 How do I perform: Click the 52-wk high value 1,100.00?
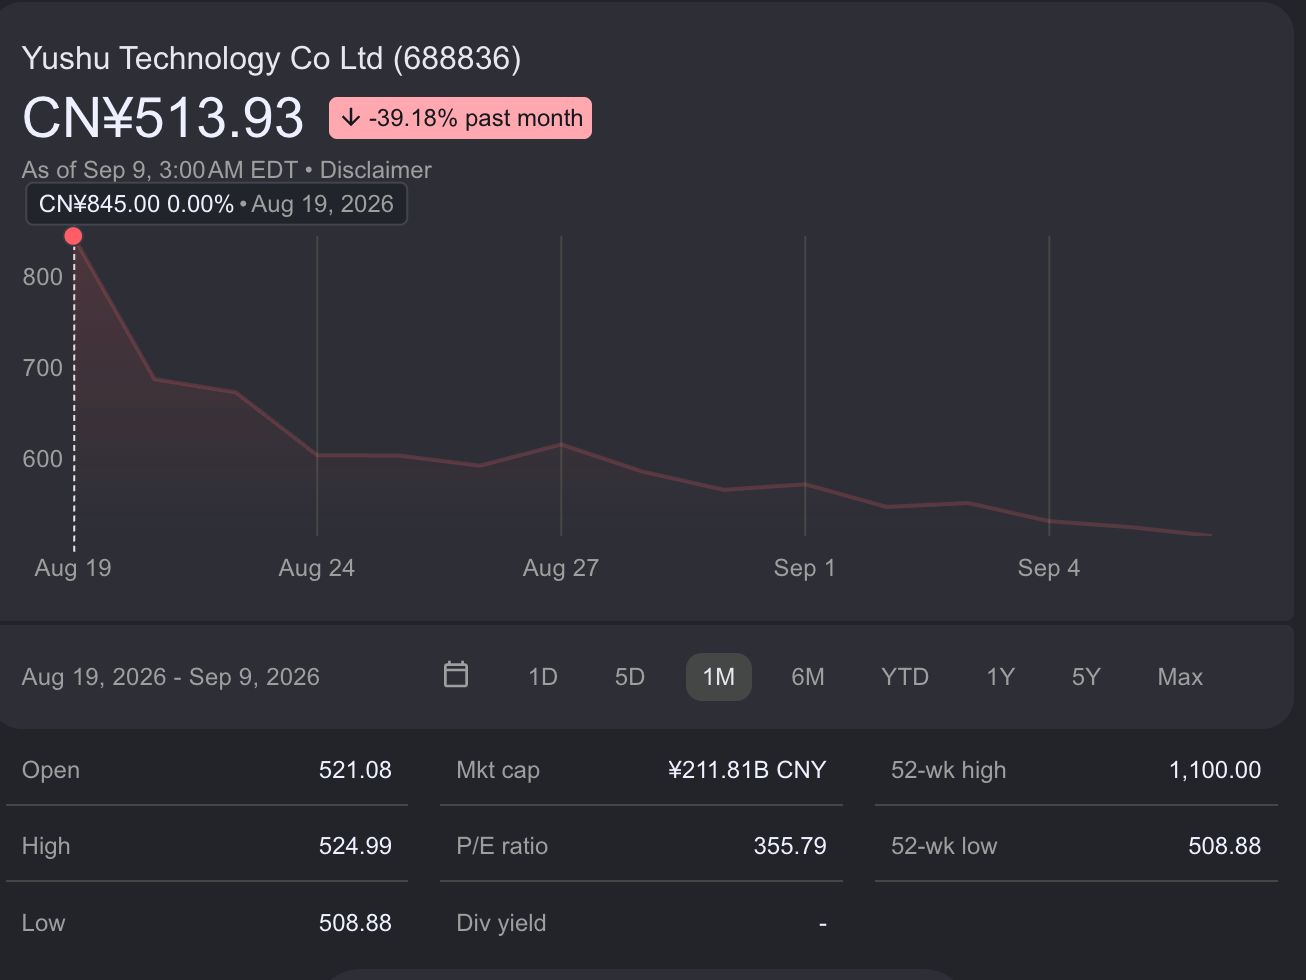[x=1215, y=770]
